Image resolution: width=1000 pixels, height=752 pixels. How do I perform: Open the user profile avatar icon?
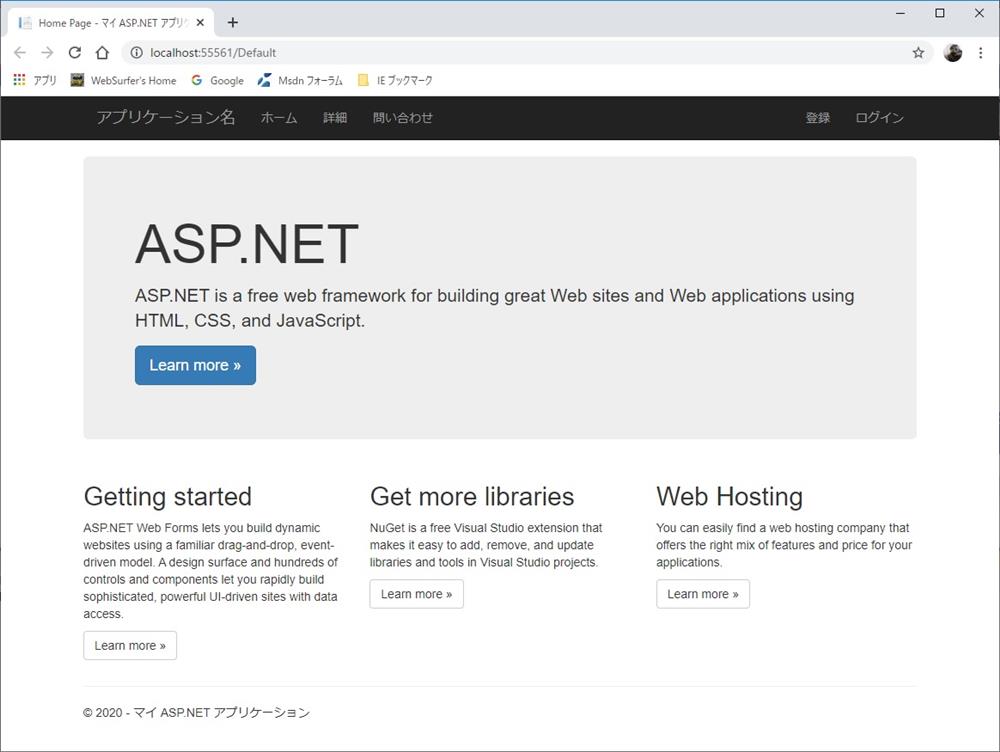click(x=952, y=53)
